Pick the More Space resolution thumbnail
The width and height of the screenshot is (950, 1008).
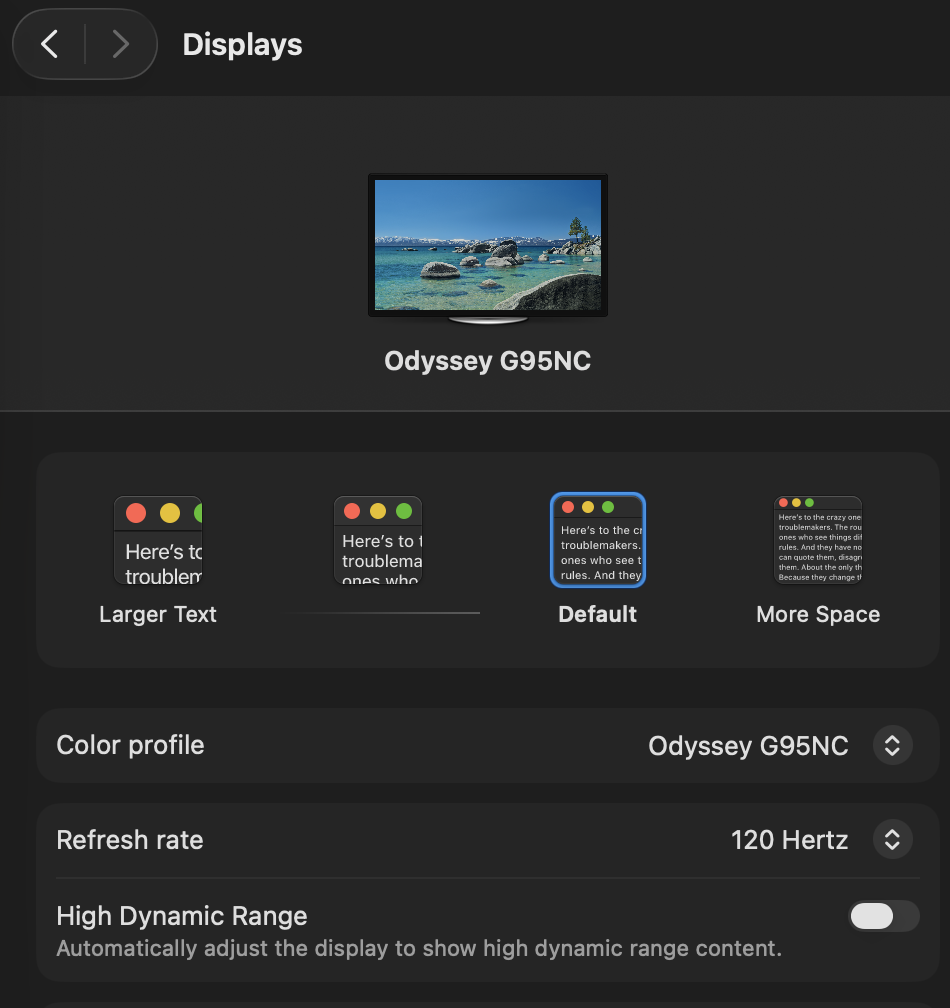point(818,540)
